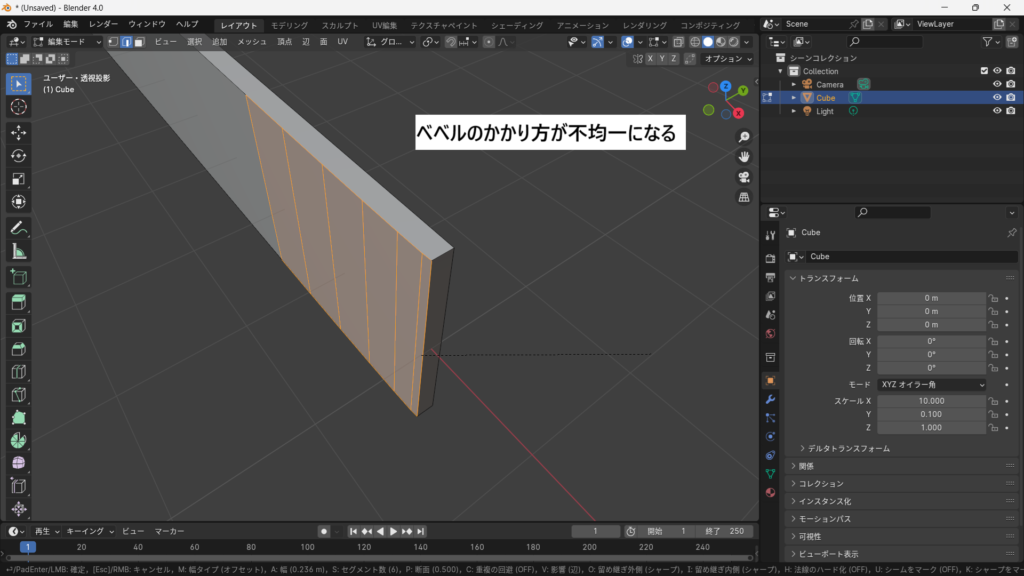Select the Move tool in left toolbar

[19, 132]
